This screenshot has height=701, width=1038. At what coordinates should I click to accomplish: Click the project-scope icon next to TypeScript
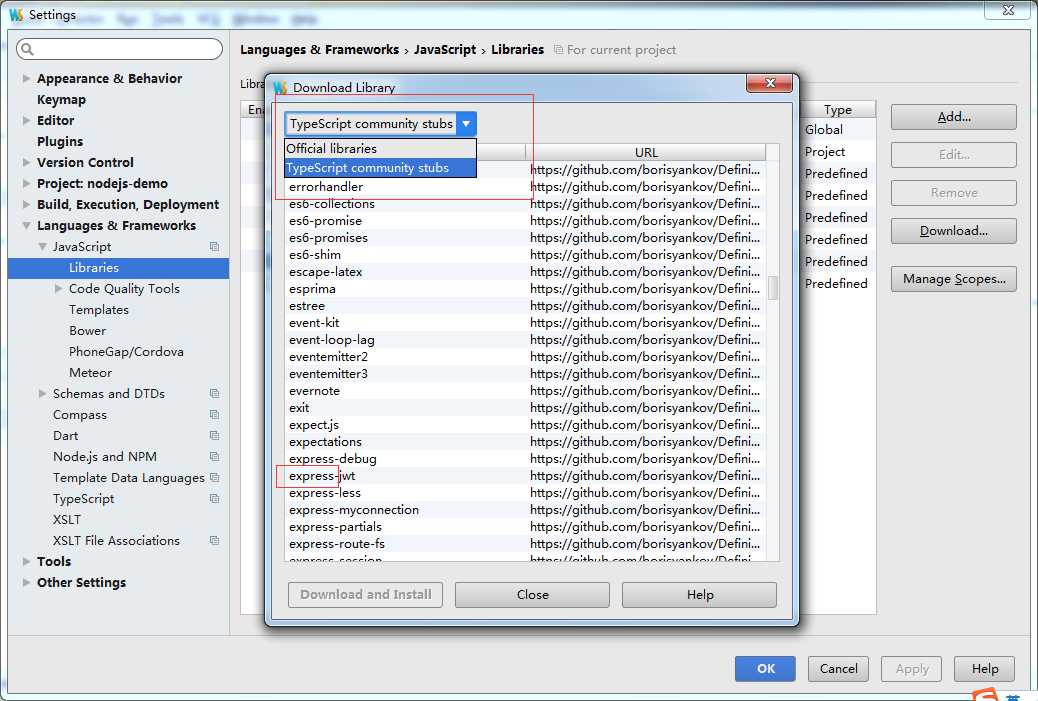(x=214, y=498)
